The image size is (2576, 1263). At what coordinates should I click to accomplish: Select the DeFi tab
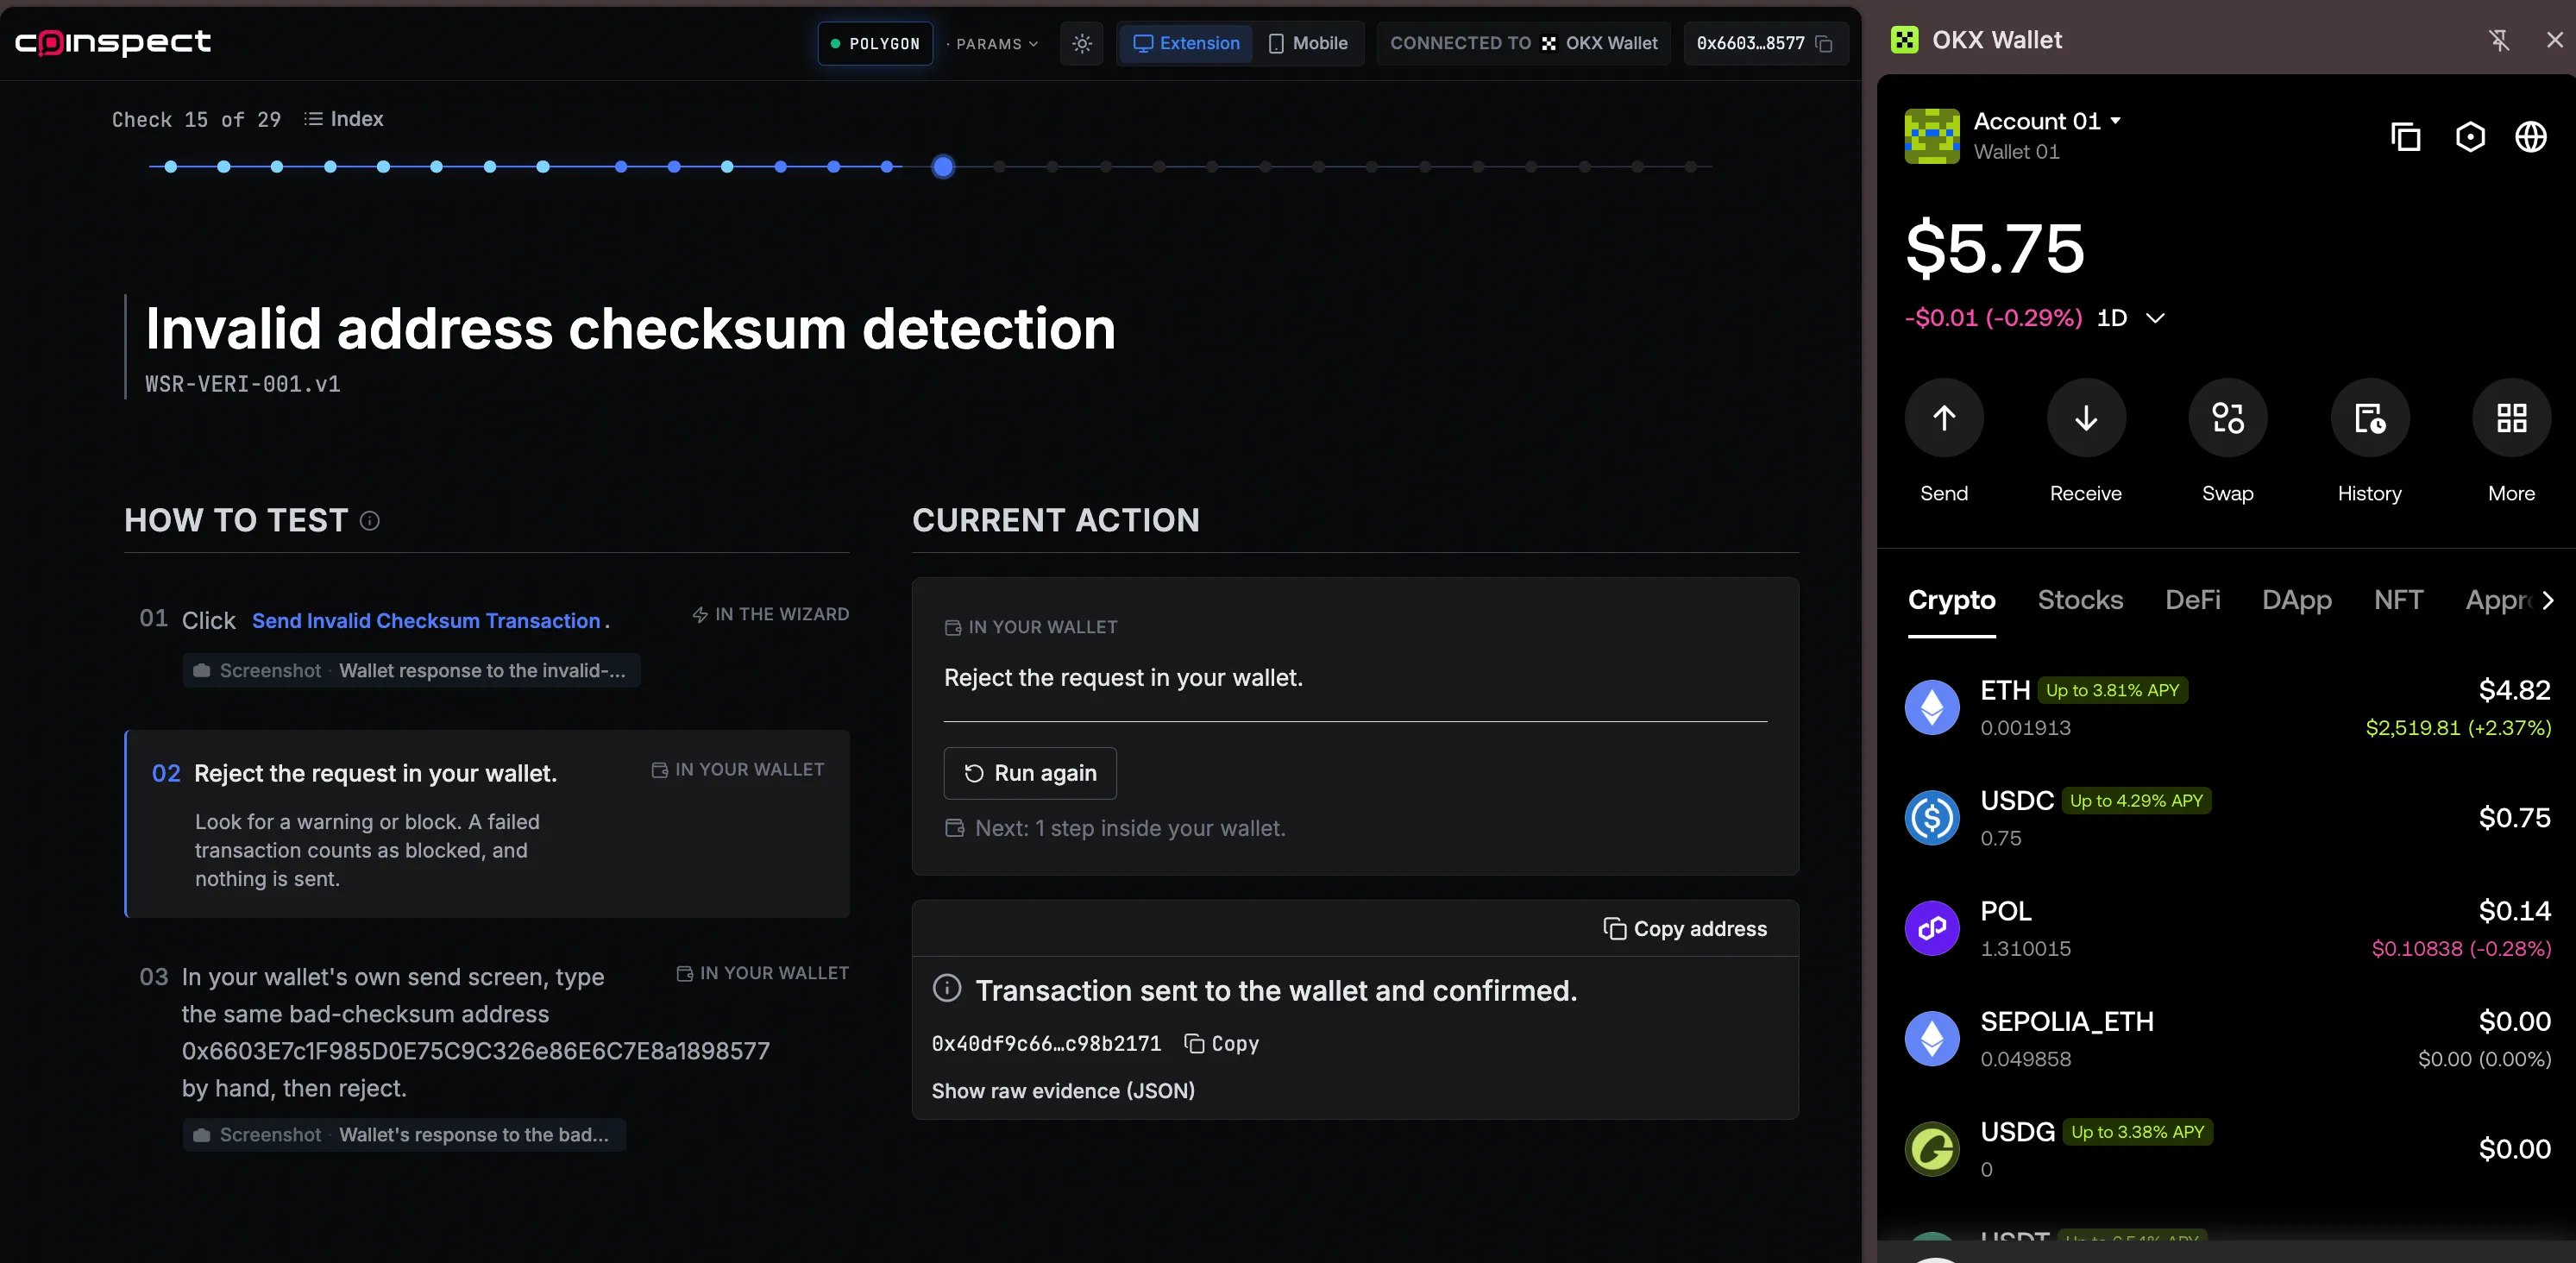click(2193, 600)
